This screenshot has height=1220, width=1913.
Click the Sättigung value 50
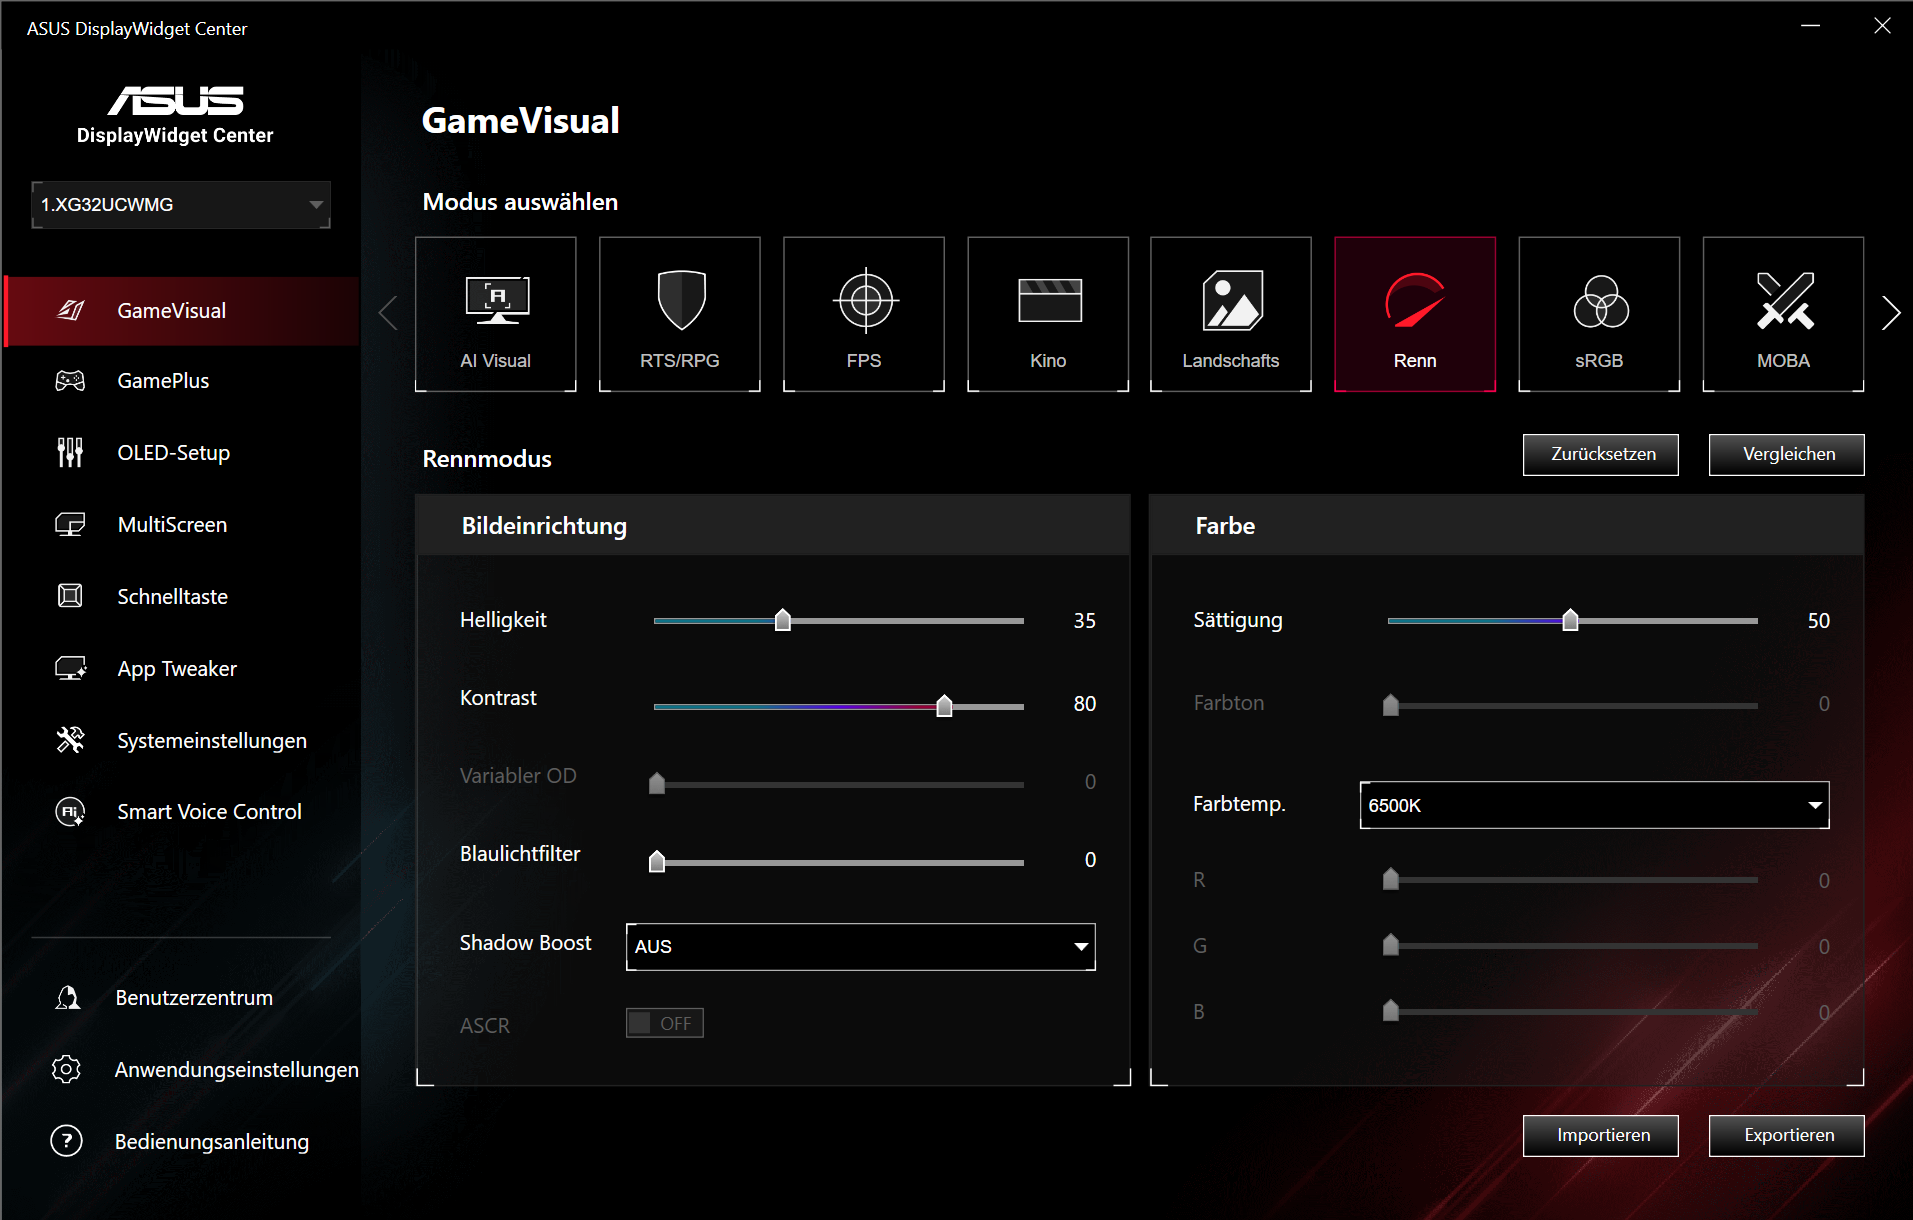point(1819,621)
